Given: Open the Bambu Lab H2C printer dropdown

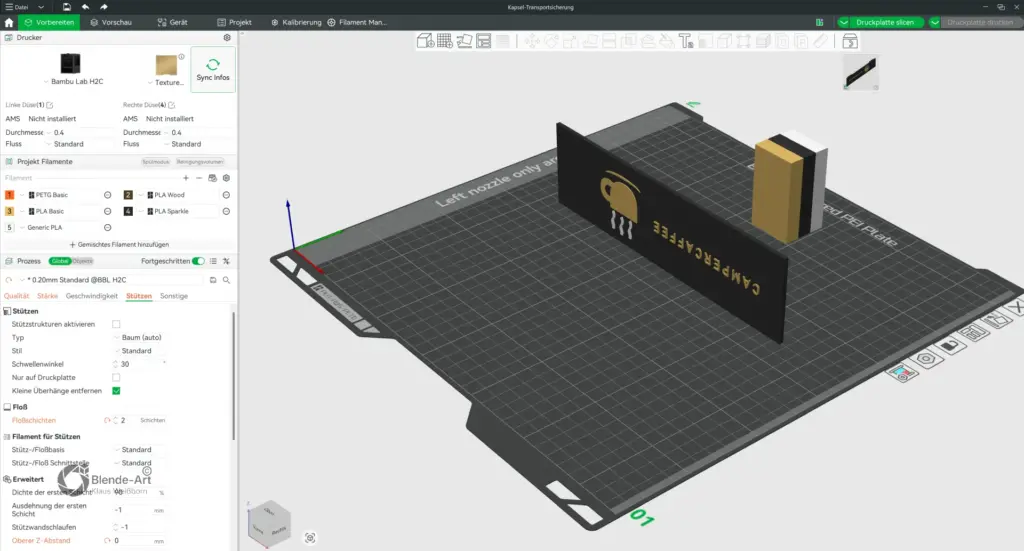Looking at the screenshot, I should point(73,82).
